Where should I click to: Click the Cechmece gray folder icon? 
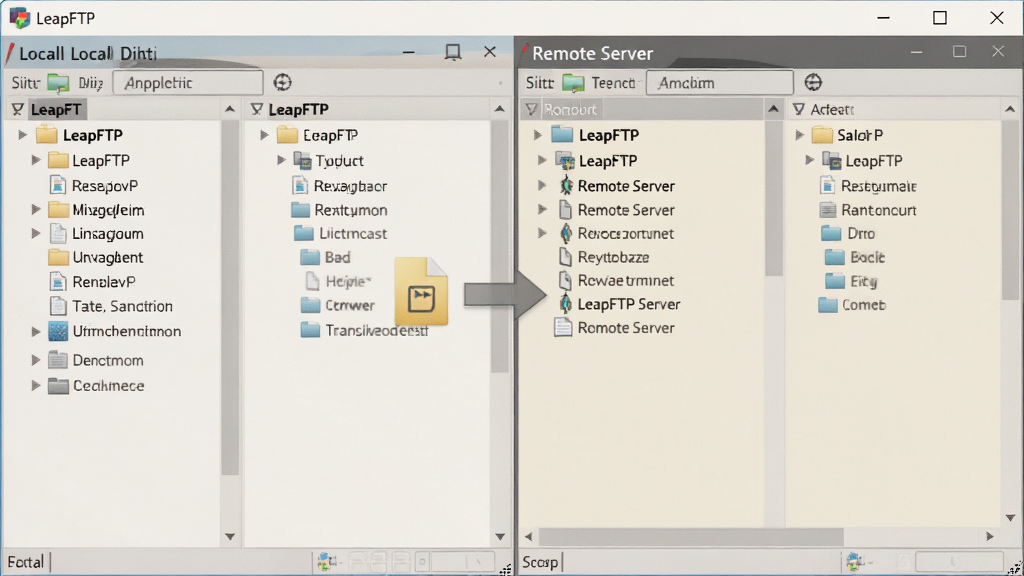[58, 385]
